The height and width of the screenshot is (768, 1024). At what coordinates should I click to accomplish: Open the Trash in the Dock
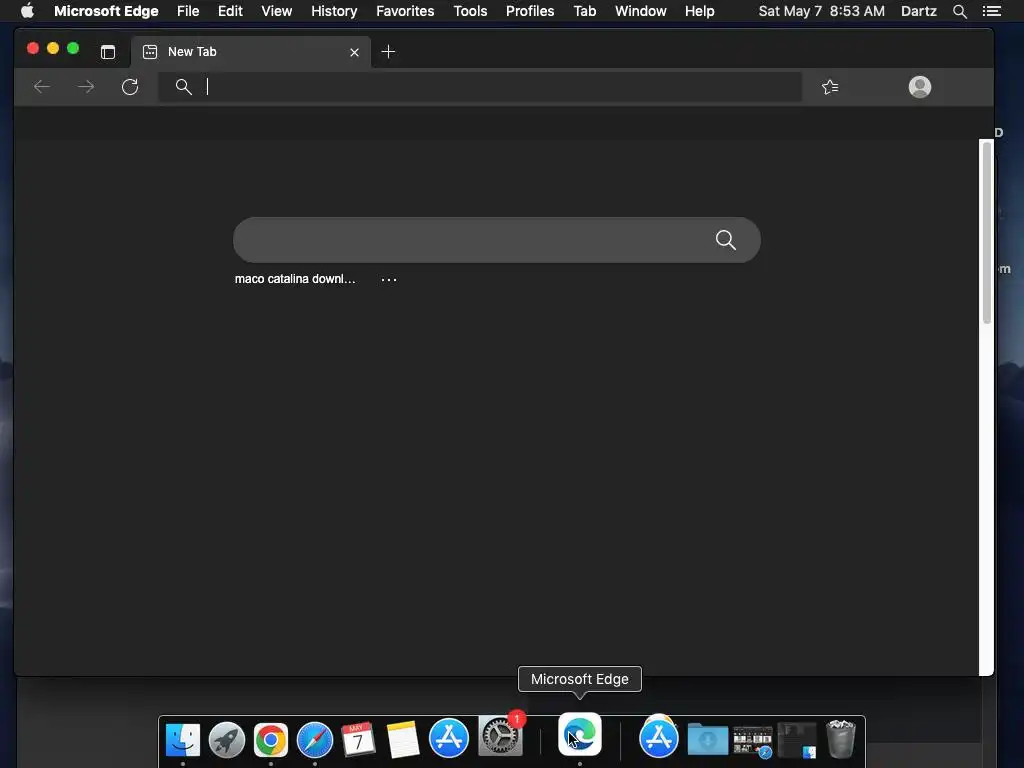840,739
